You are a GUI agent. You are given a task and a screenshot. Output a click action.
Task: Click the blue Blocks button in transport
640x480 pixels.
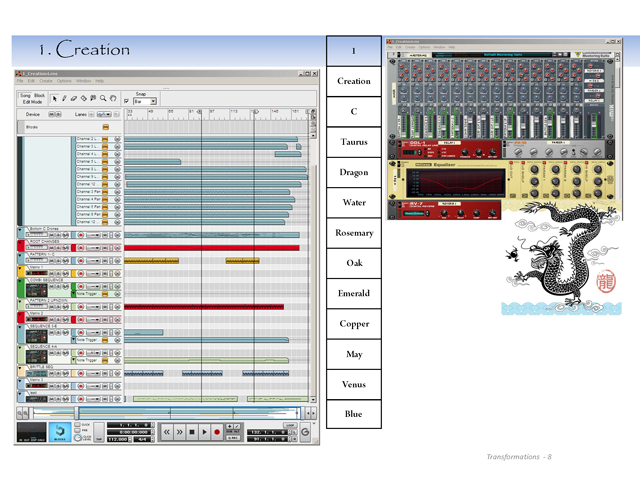[x=60, y=432]
